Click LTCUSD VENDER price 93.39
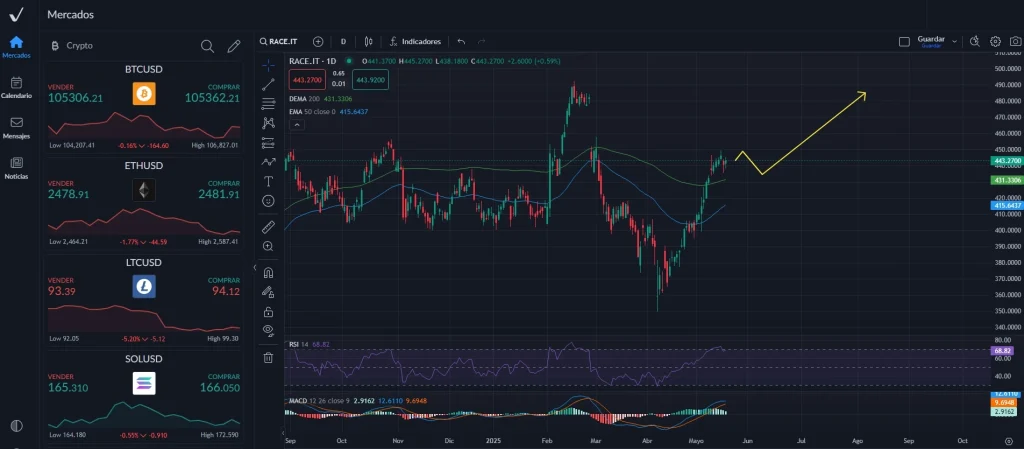This screenshot has width=1024, height=449. [61, 291]
